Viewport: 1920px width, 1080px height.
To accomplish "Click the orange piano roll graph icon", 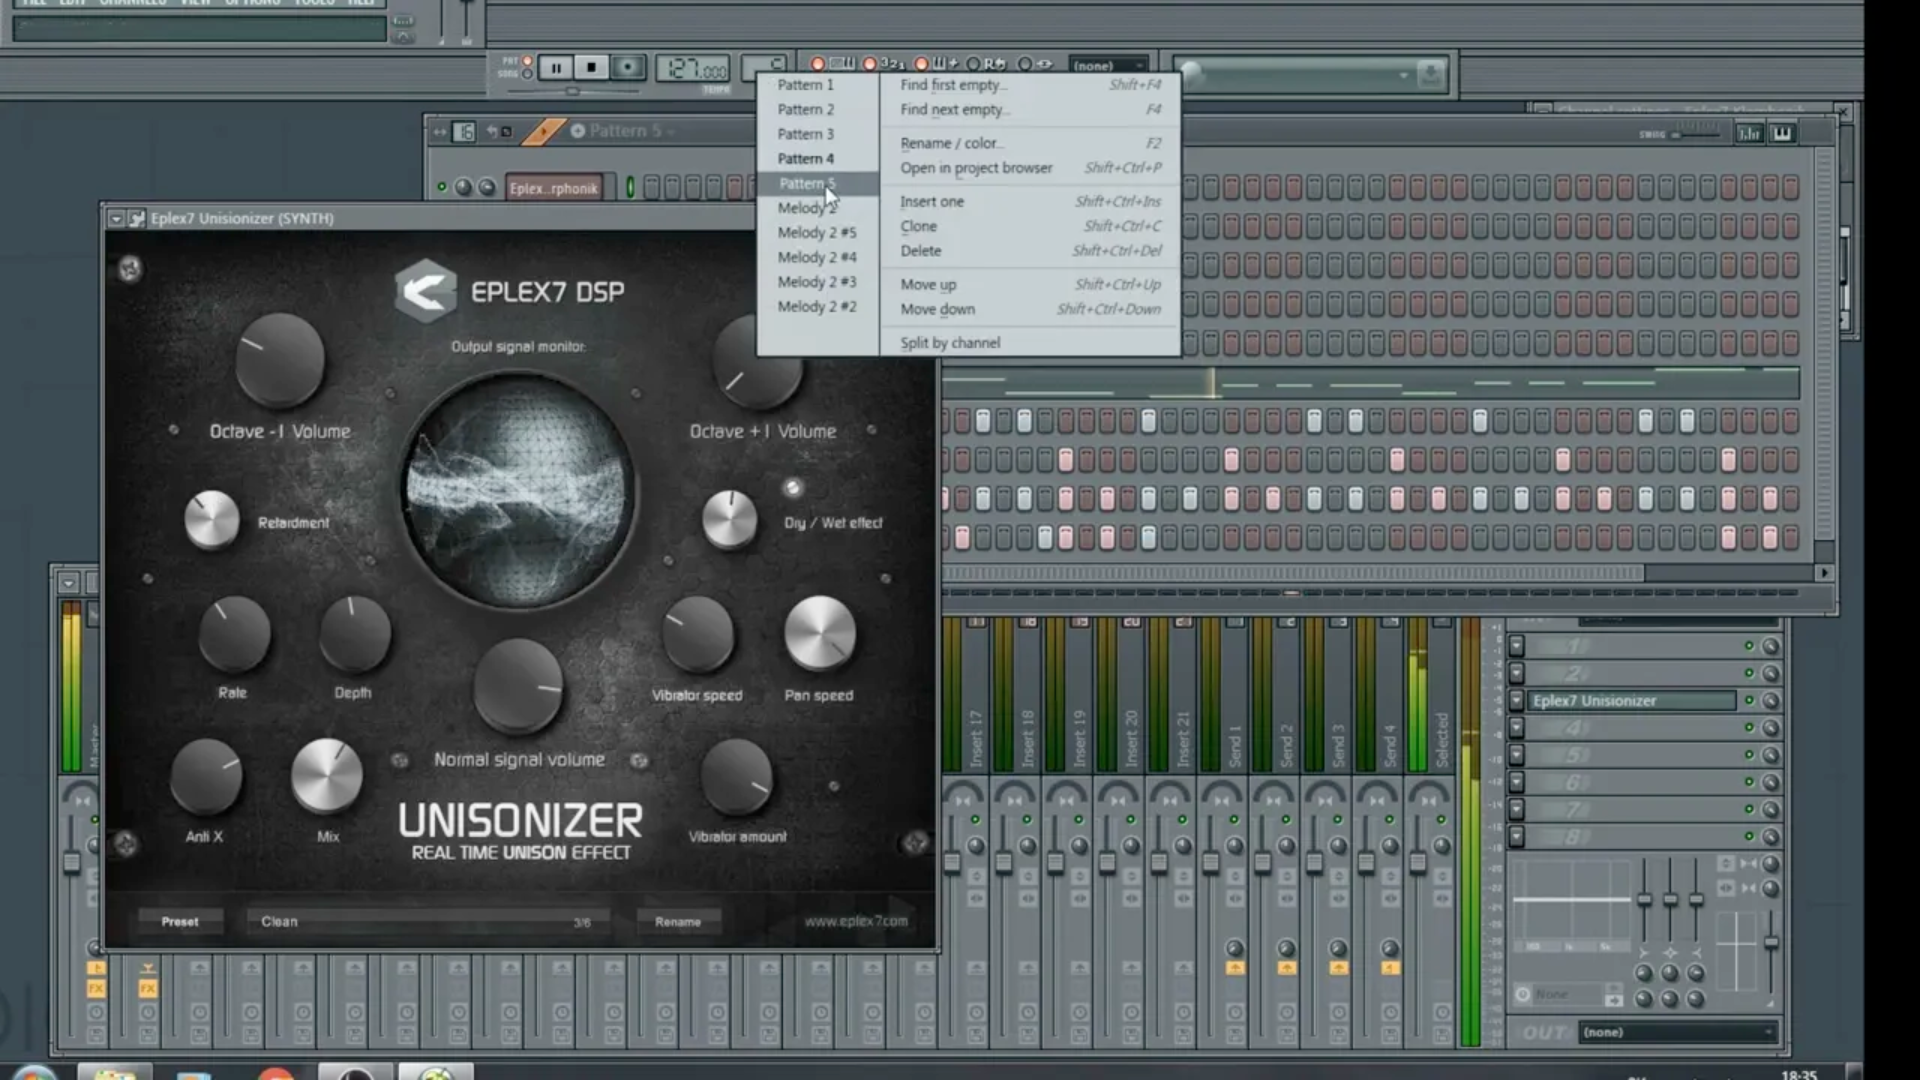I will [x=543, y=132].
